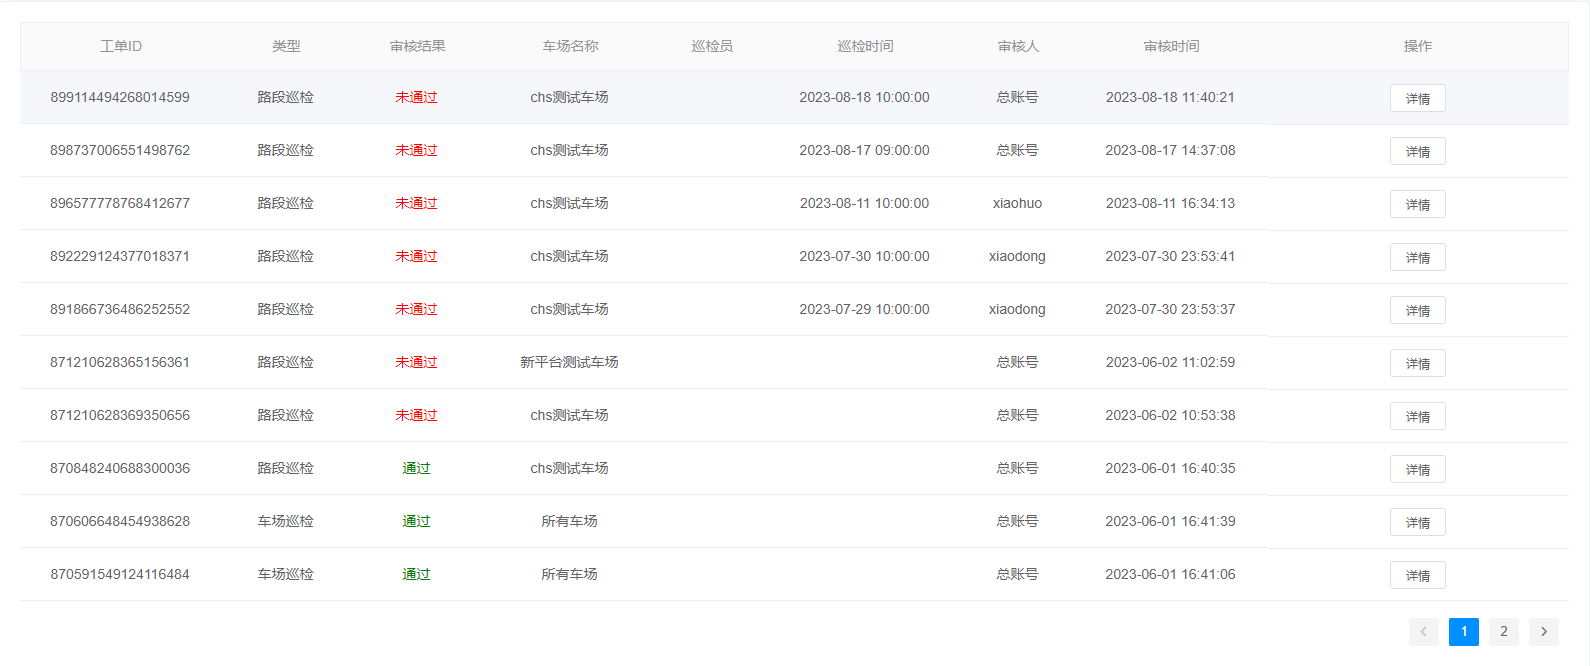Open 详情 for work order 870591549124116484
Screen dimensions: 1590x666
[1417, 575]
